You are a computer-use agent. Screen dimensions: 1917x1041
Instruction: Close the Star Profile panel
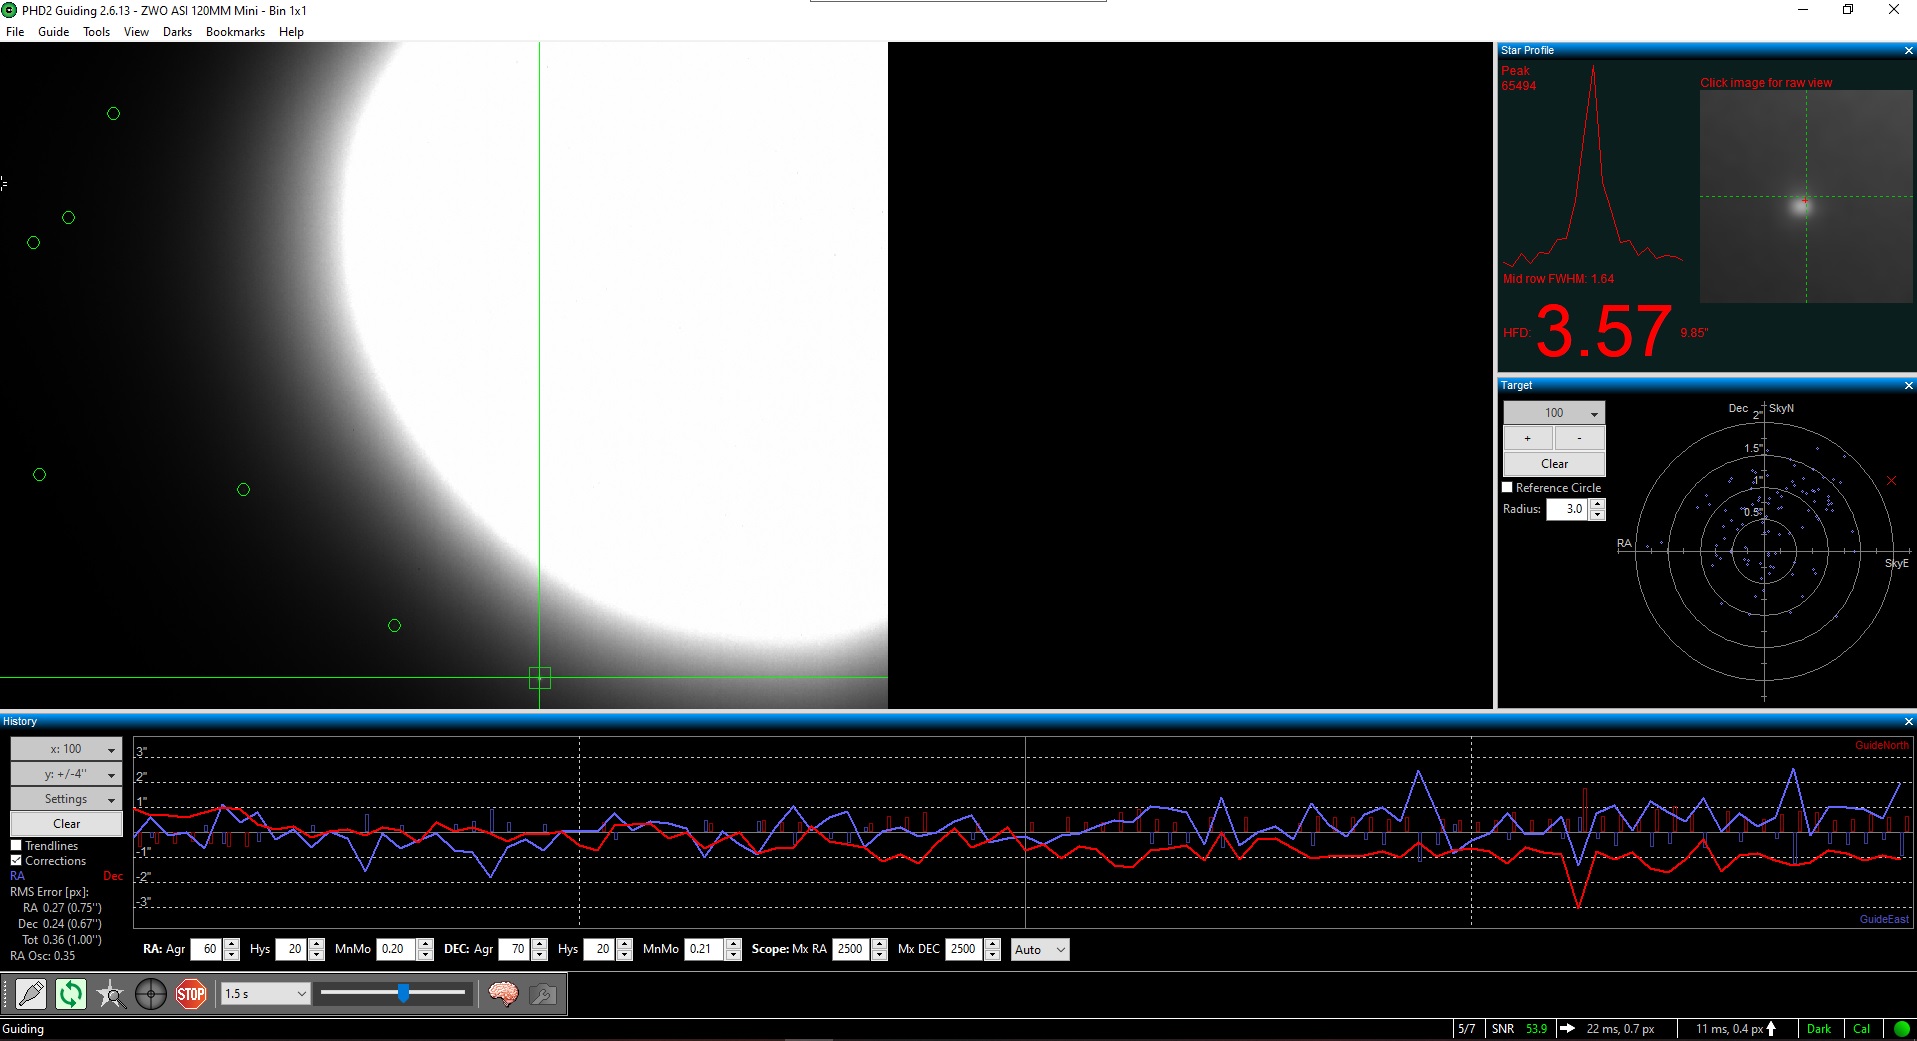pyautogui.click(x=1908, y=50)
